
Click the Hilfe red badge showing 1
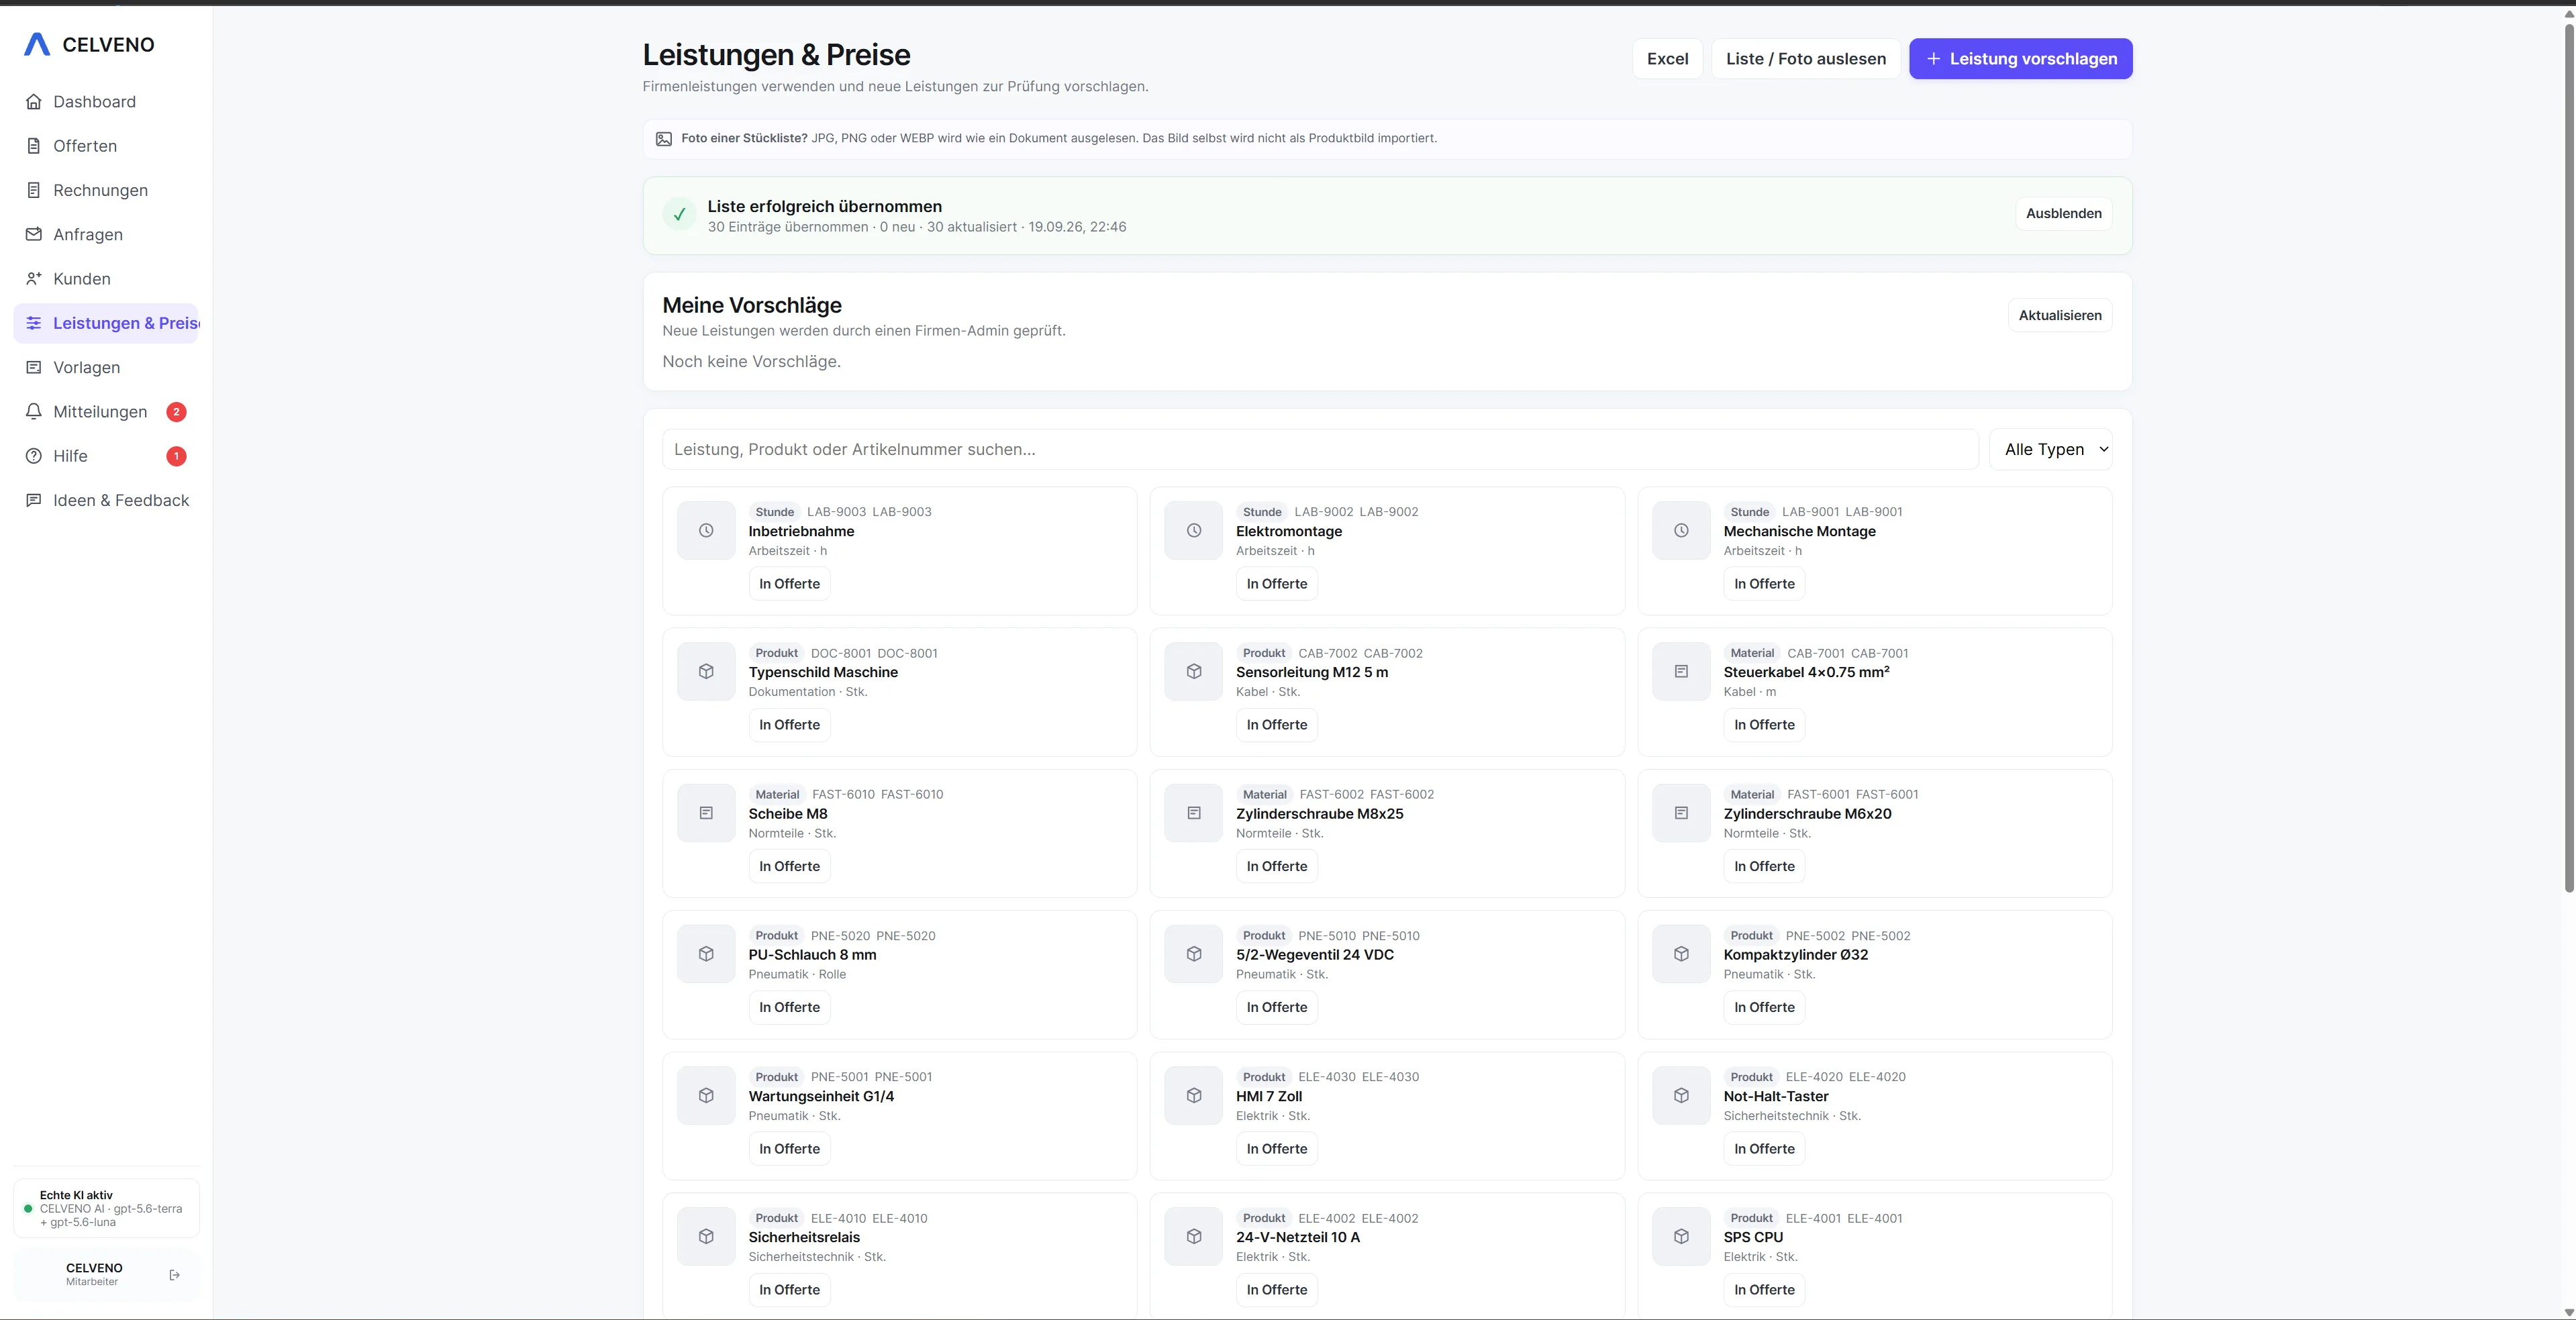click(176, 456)
